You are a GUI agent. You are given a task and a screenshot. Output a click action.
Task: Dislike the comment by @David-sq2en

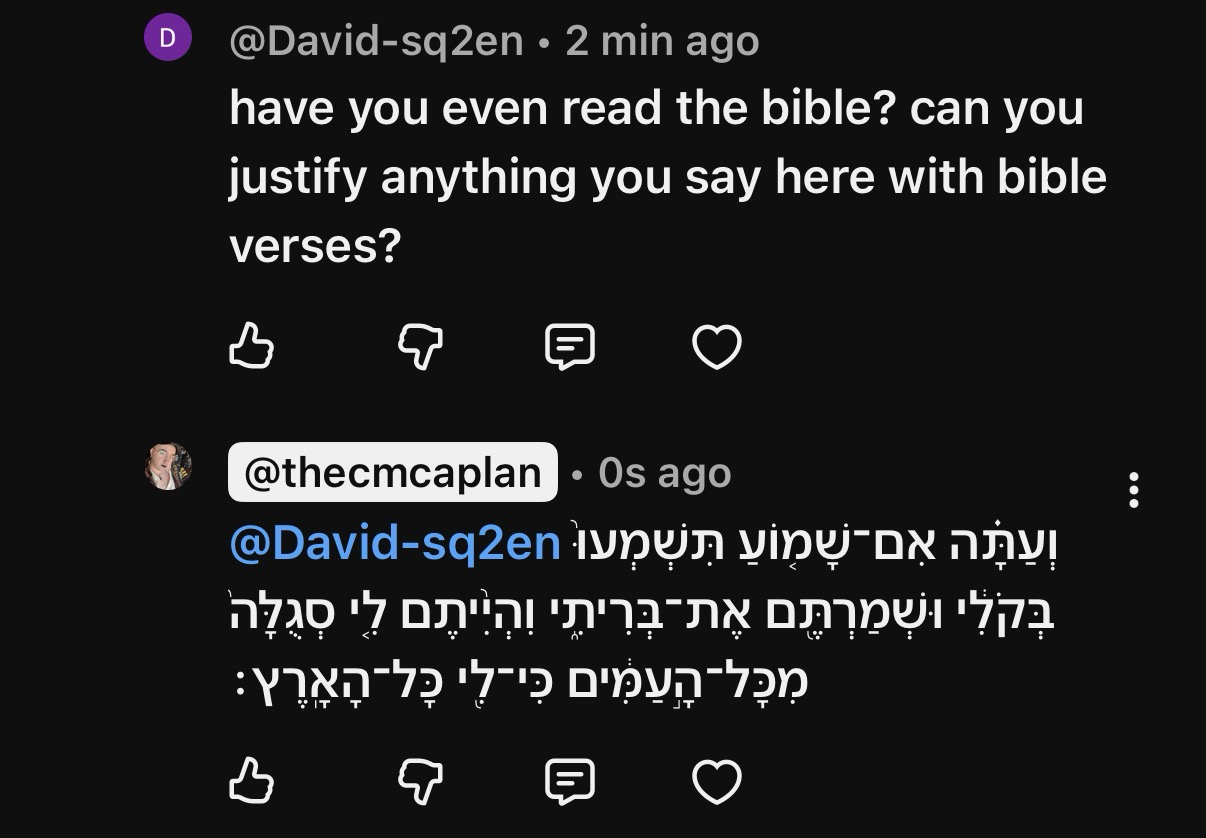[x=420, y=347]
